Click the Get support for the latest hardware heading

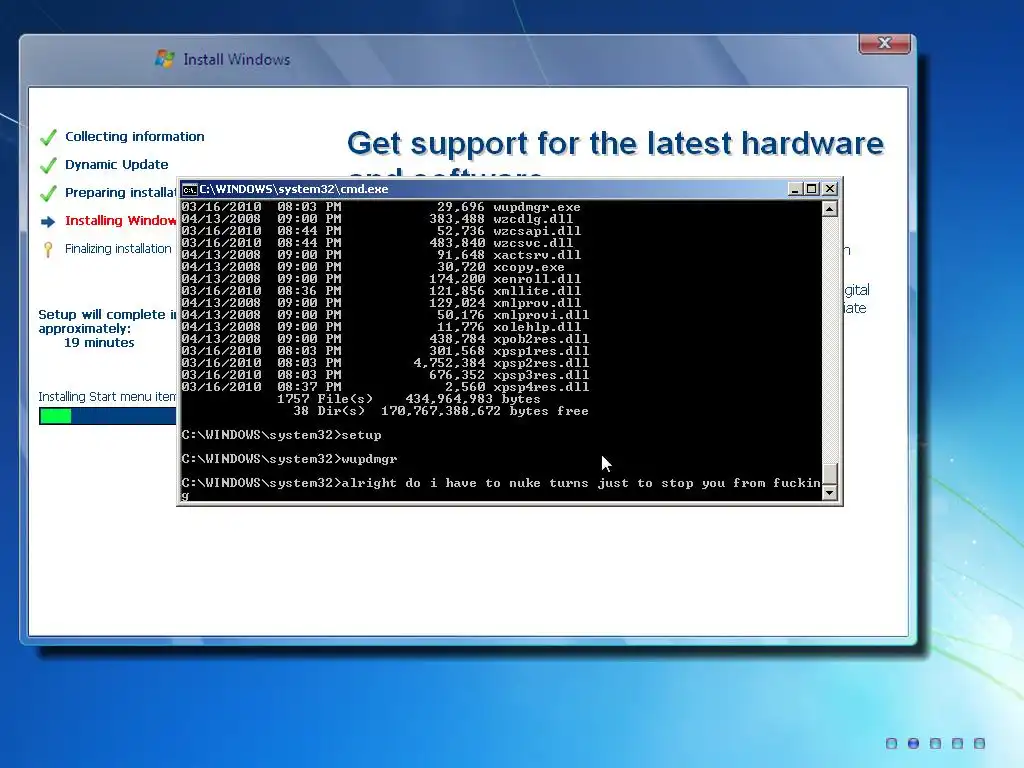615,144
